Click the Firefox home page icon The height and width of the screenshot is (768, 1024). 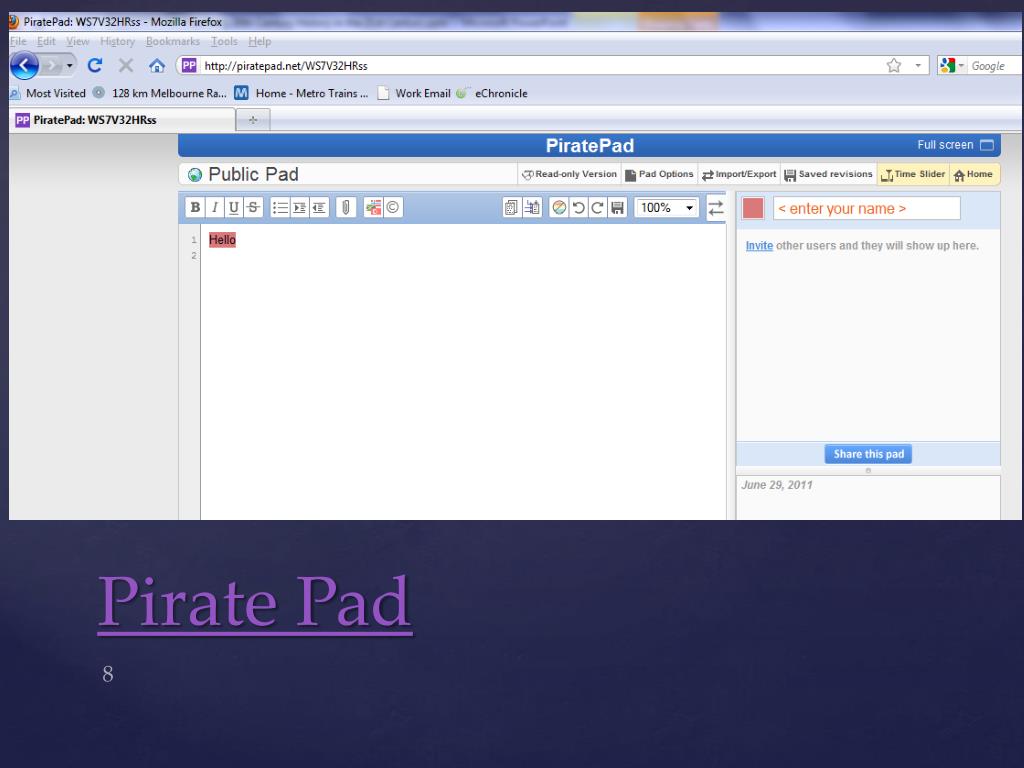click(x=157, y=65)
